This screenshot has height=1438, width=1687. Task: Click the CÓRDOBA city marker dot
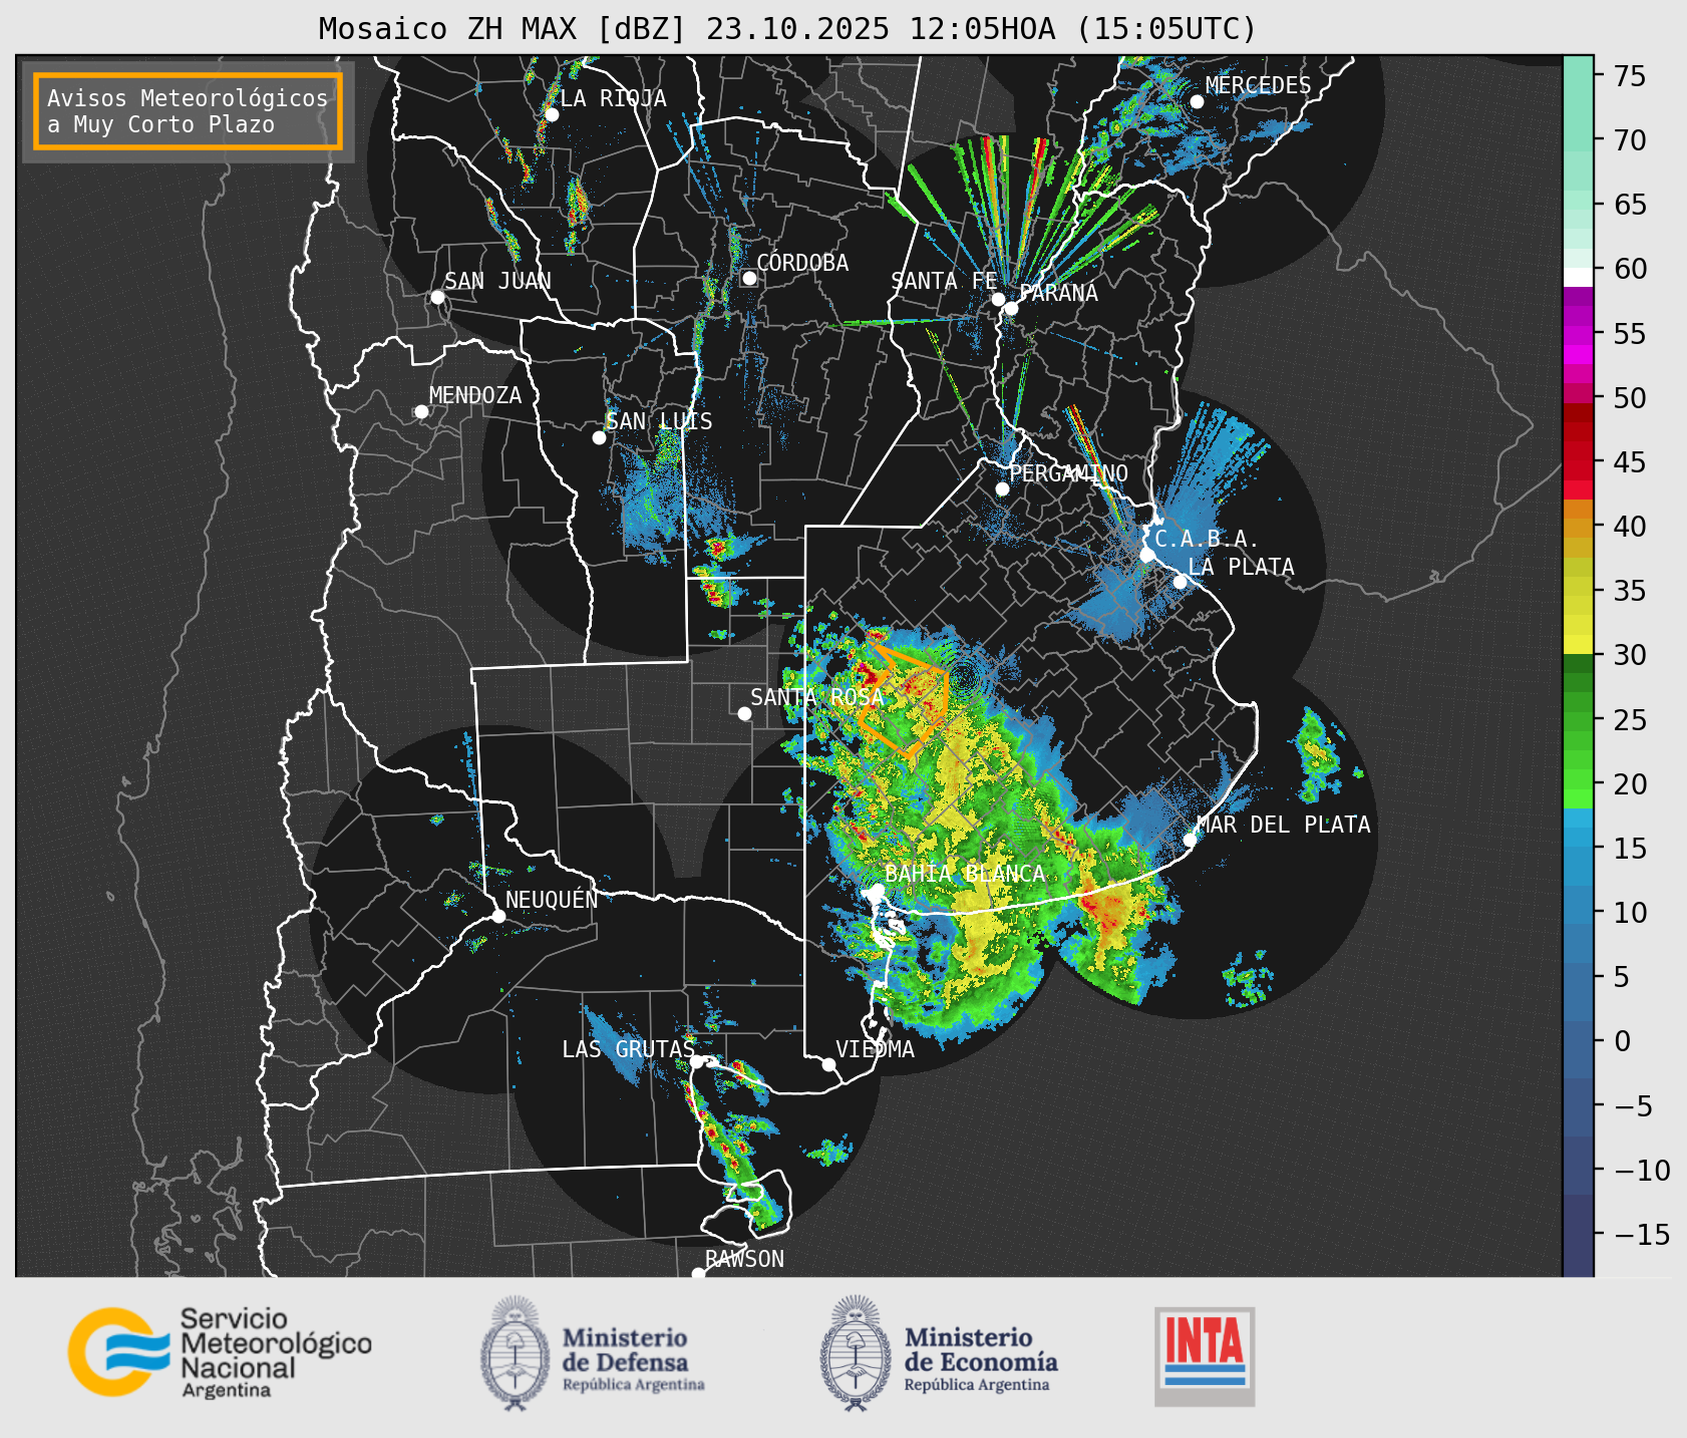coord(749,278)
